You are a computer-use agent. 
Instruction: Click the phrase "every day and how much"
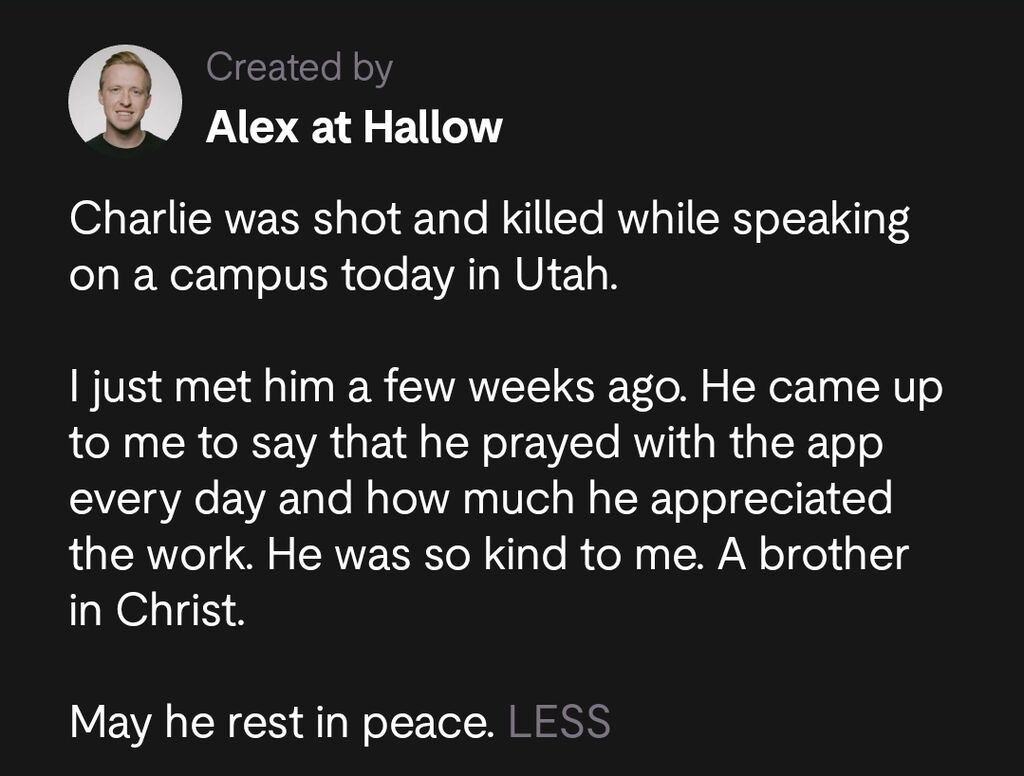click(x=321, y=499)
